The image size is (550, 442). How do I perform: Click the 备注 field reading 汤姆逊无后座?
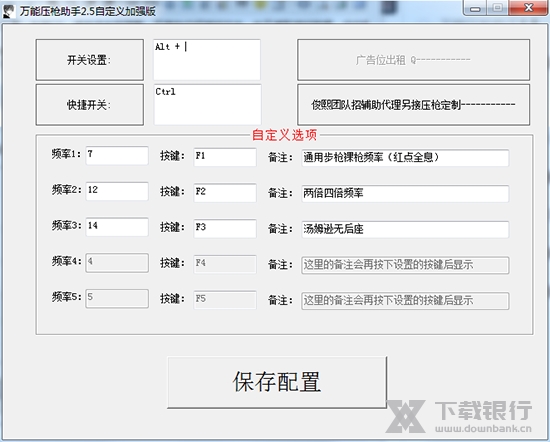(405, 229)
